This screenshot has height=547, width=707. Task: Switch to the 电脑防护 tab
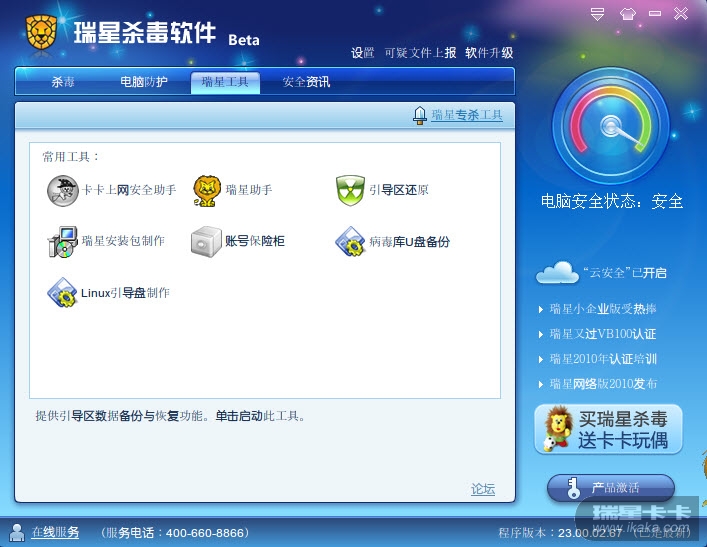[x=143, y=82]
